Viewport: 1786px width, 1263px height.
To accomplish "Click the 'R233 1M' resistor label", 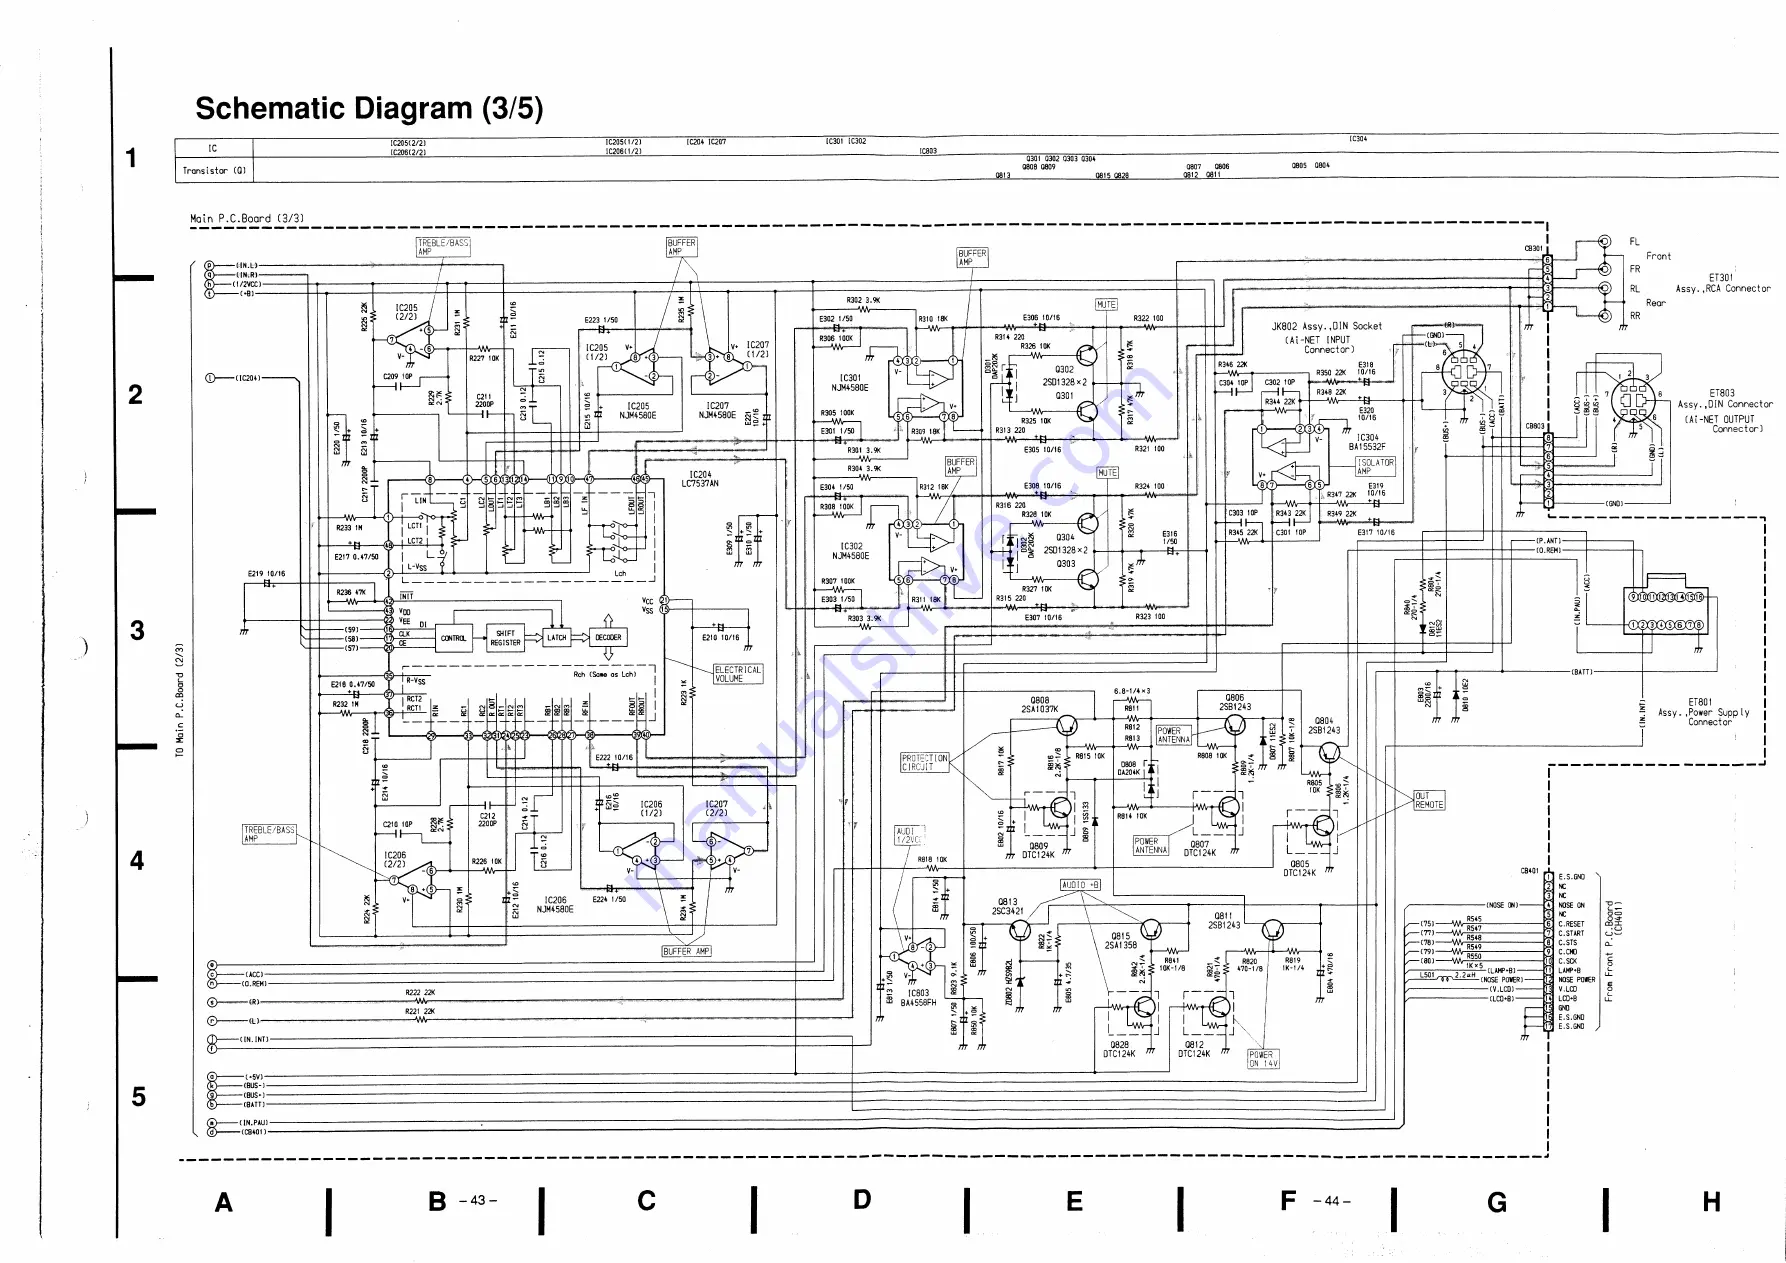I will click(x=349, y=528).
